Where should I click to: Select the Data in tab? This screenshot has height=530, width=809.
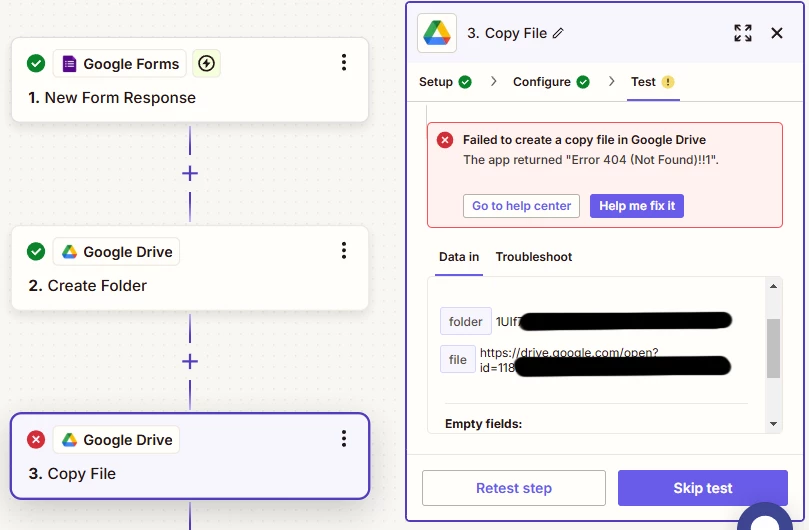point(459,257)
